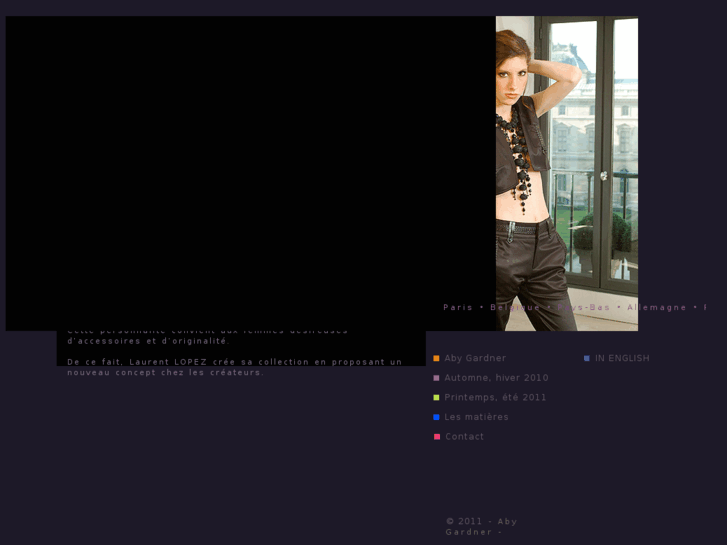727x545 pixels.
Task: Click pink square beside Contact
Action: tap(437, 437)
